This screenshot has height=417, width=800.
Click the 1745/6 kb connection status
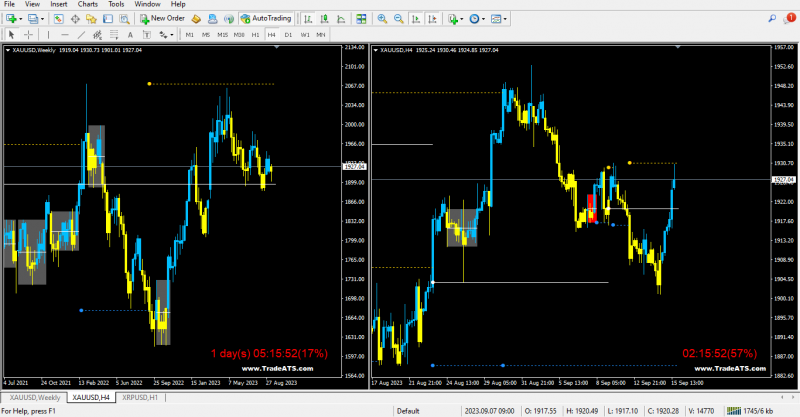751,411
